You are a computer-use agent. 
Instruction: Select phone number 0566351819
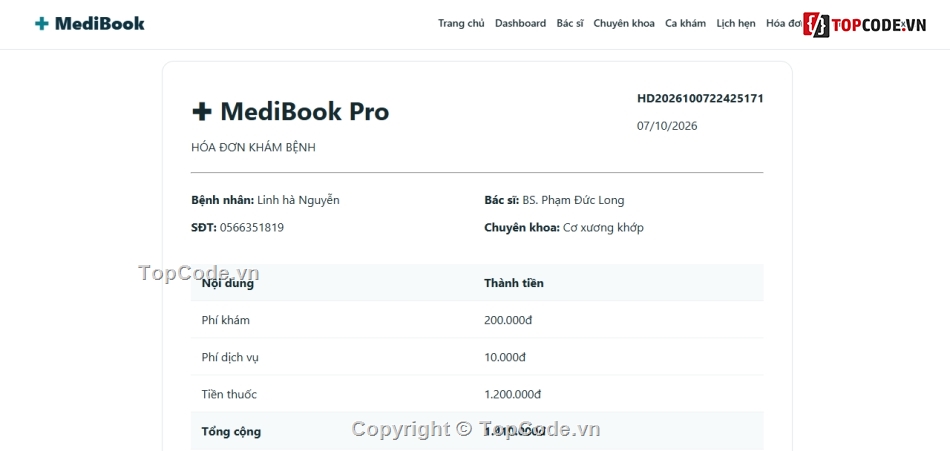pos(251,228)
